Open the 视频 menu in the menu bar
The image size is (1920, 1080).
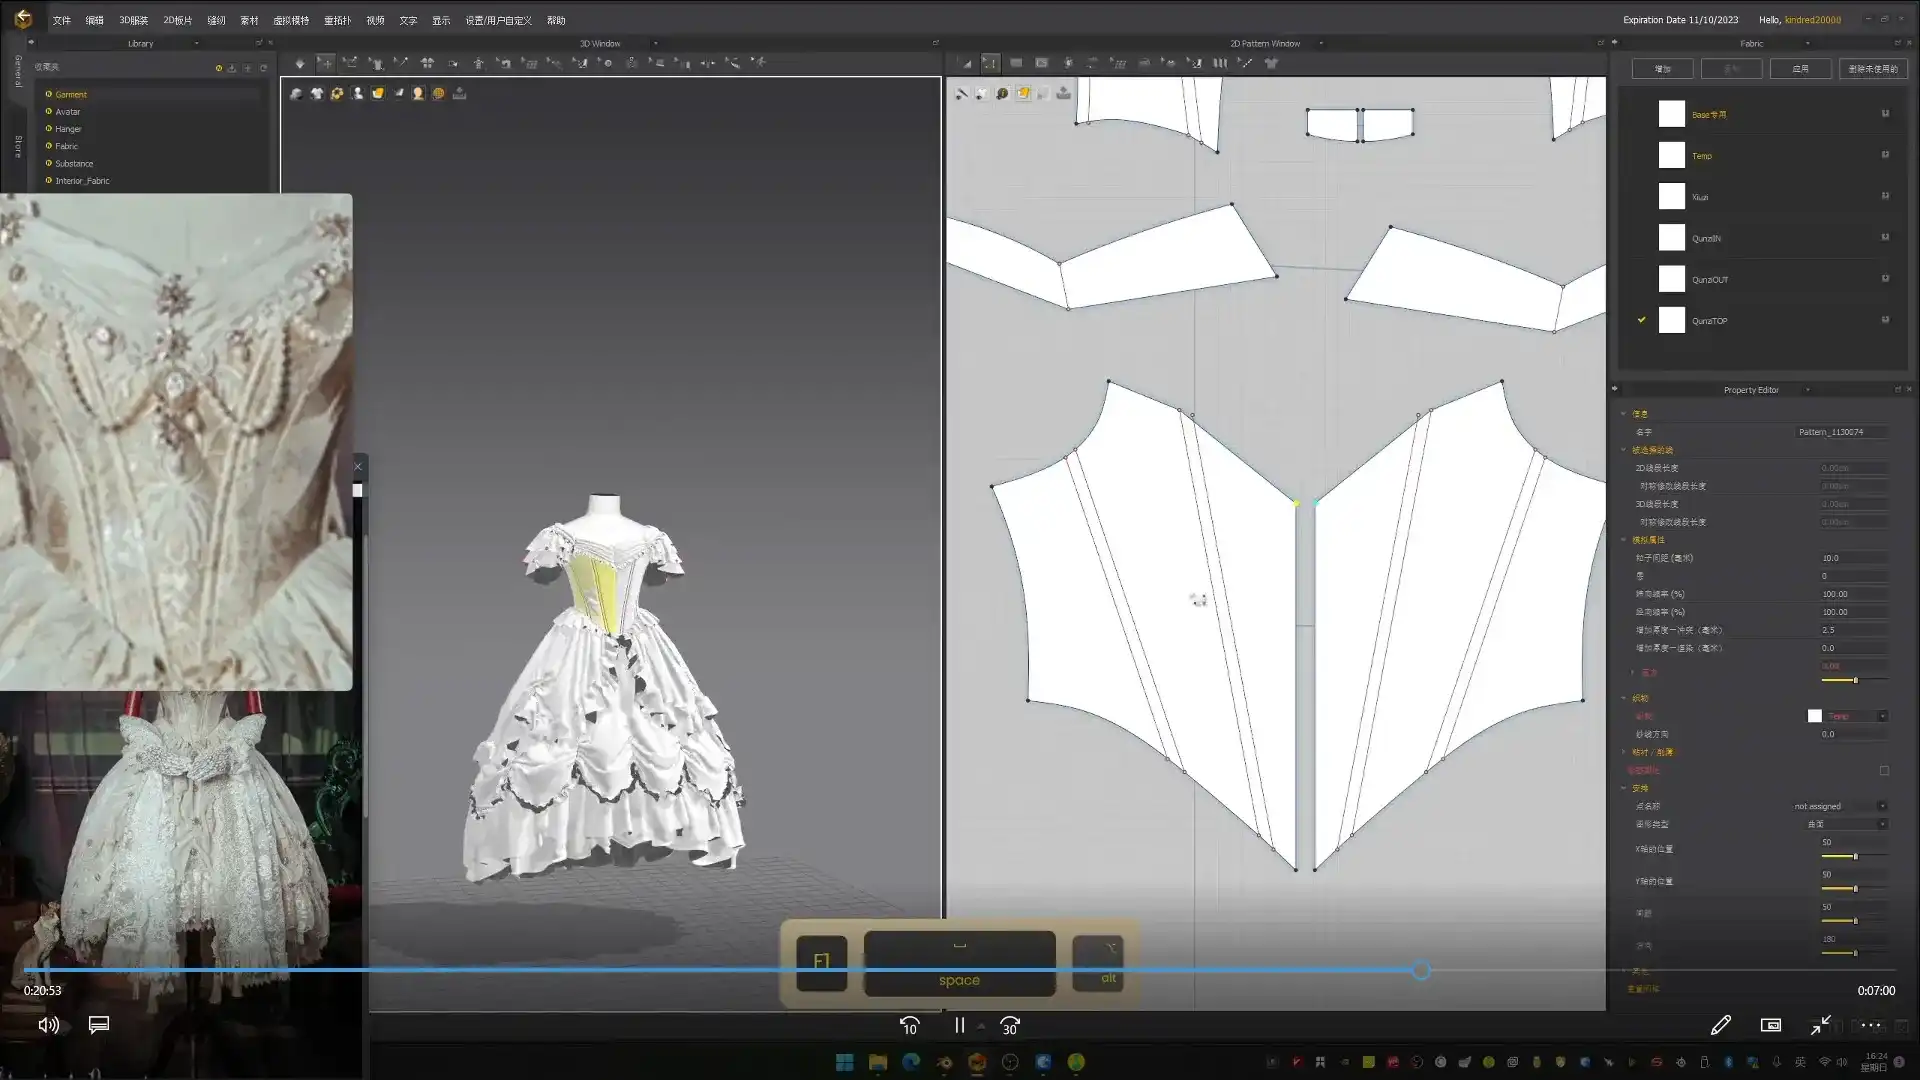point(374,19)
